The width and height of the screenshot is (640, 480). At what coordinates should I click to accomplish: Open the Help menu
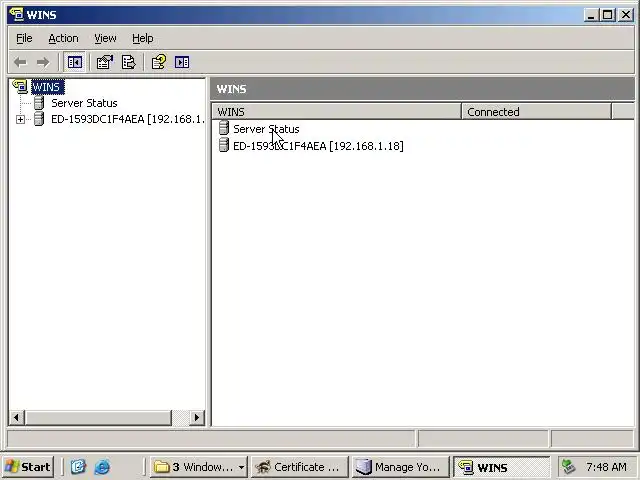(x=142, y=38)
